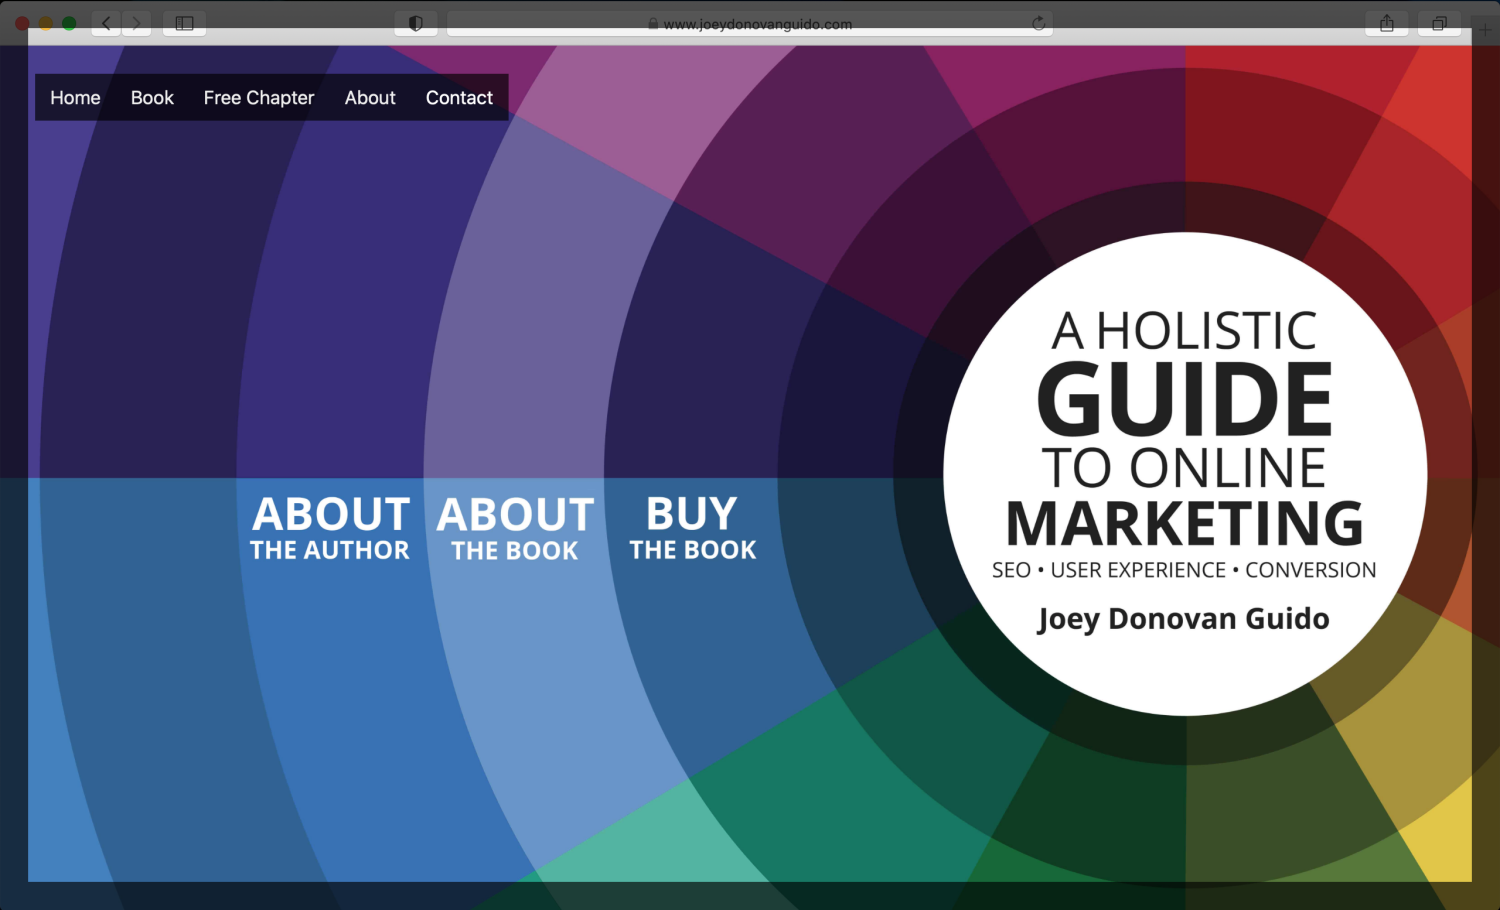
Task: Minimize the window with the yellow button
Action: click(x=45, y=23)
